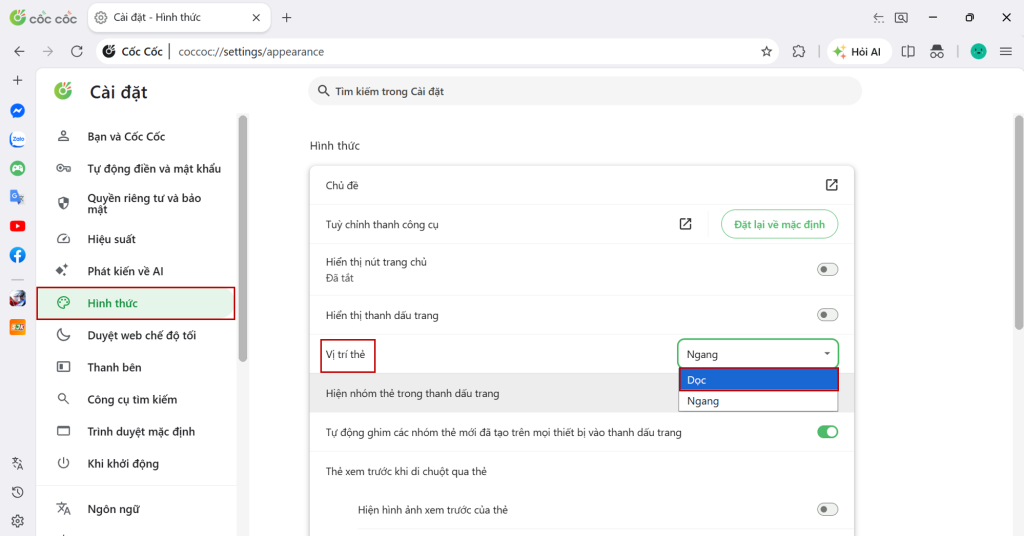Open Tự động điền và mật khẩu settings

tap(136, 168)
